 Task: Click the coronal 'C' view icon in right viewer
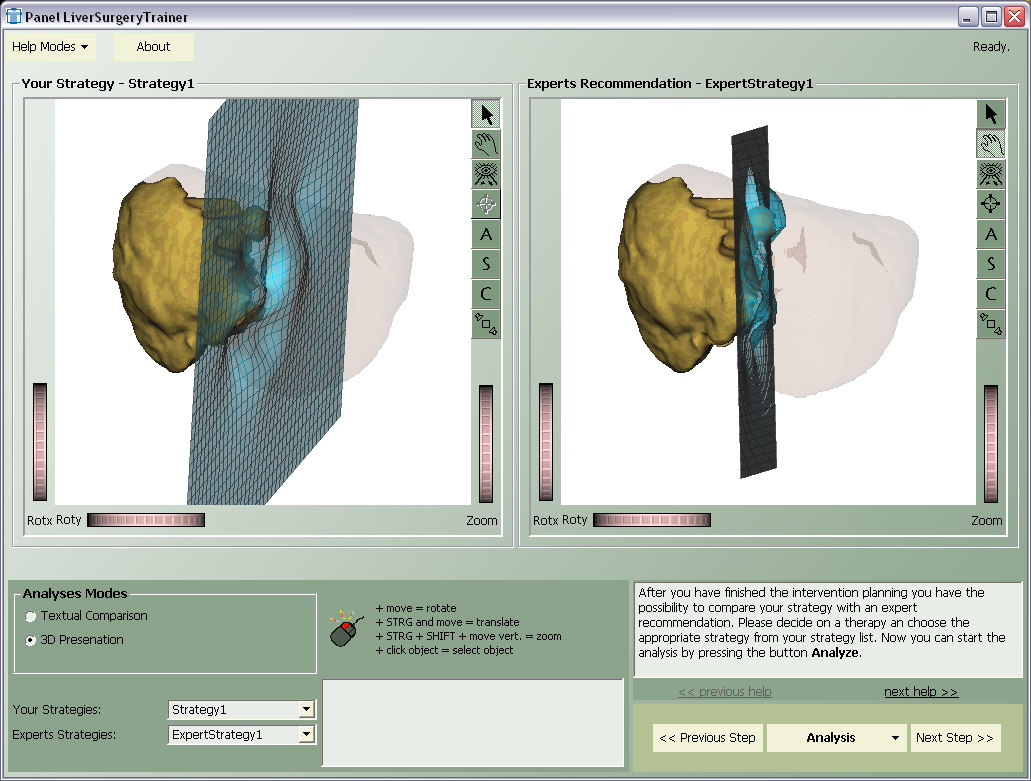pyautogui.click(x=991, y=294)
